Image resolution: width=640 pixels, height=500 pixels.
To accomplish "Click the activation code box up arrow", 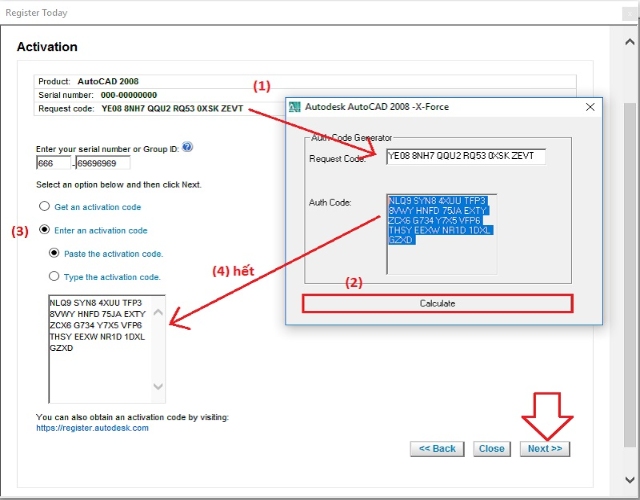I will pyautogui.click(x=158, y=313).
